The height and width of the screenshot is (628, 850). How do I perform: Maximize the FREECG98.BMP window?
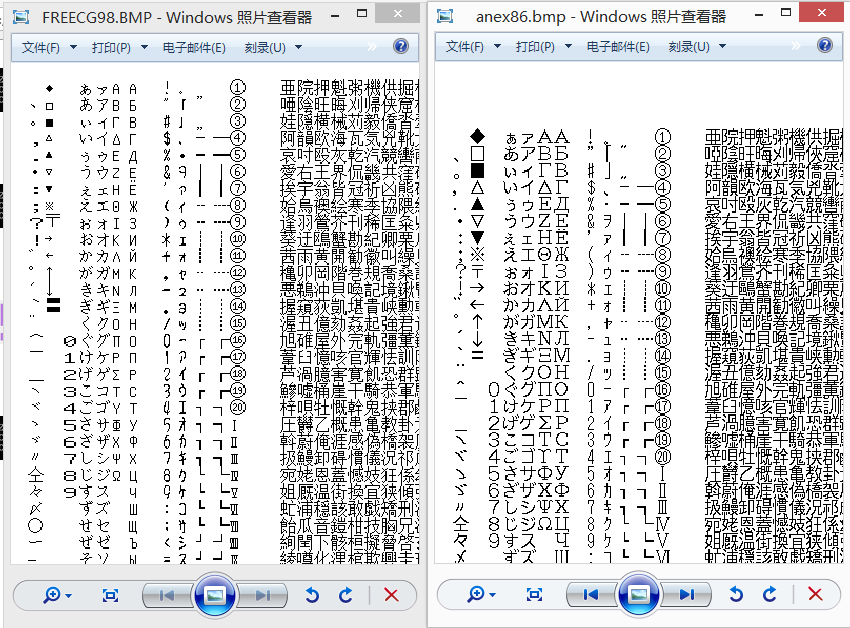click(x=362, y=14)
